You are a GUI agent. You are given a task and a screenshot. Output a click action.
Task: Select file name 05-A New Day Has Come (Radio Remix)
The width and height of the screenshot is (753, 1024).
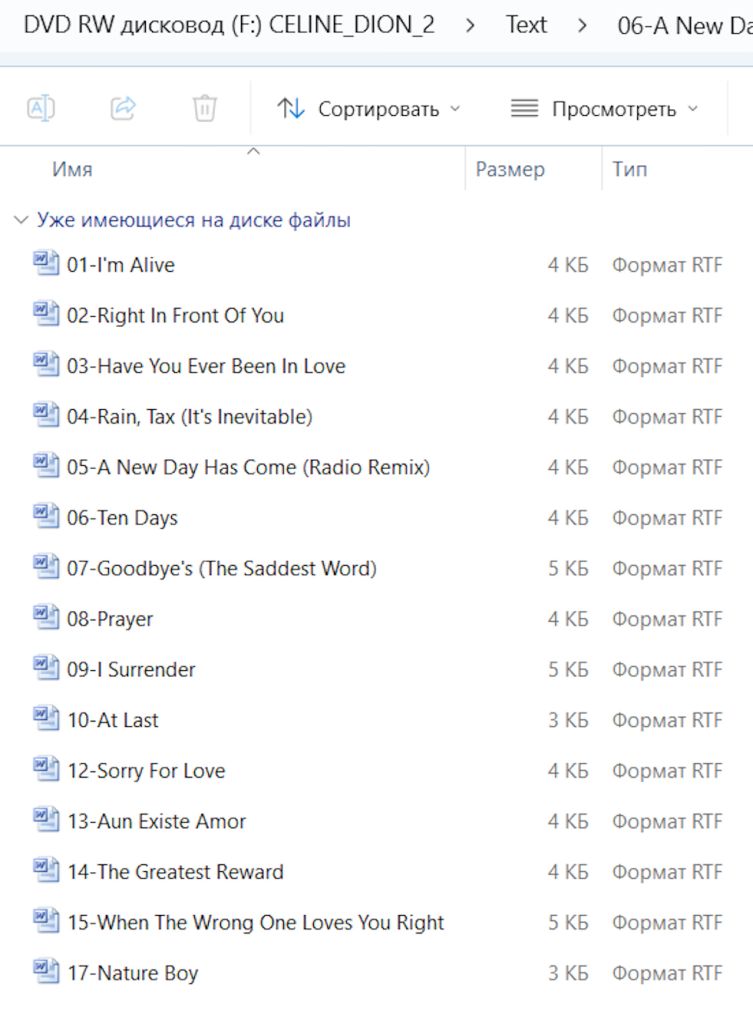[x=248, y=468]
